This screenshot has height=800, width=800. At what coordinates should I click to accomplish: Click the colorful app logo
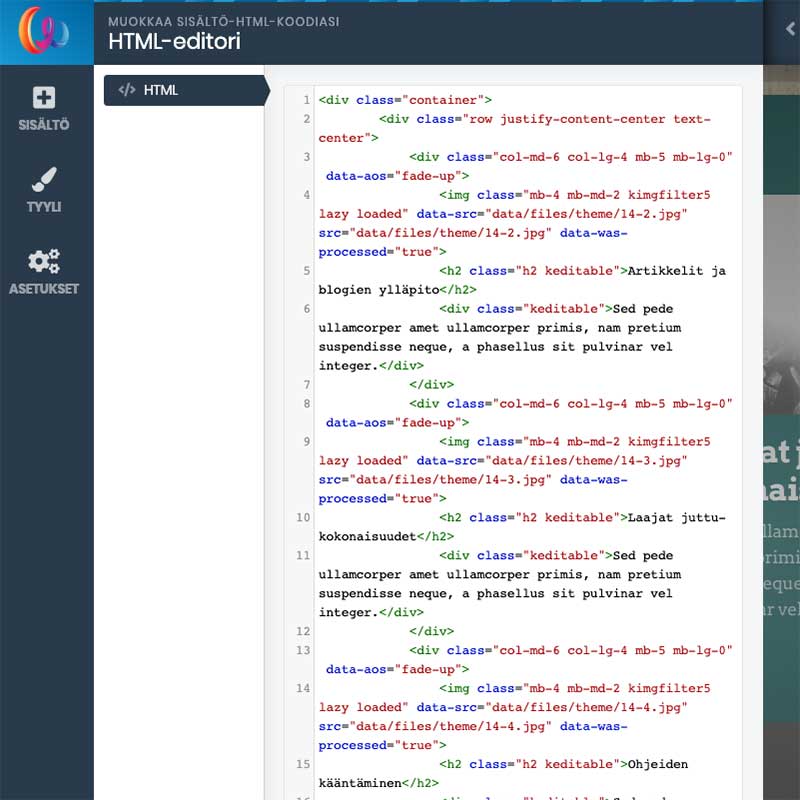(46, 31)
